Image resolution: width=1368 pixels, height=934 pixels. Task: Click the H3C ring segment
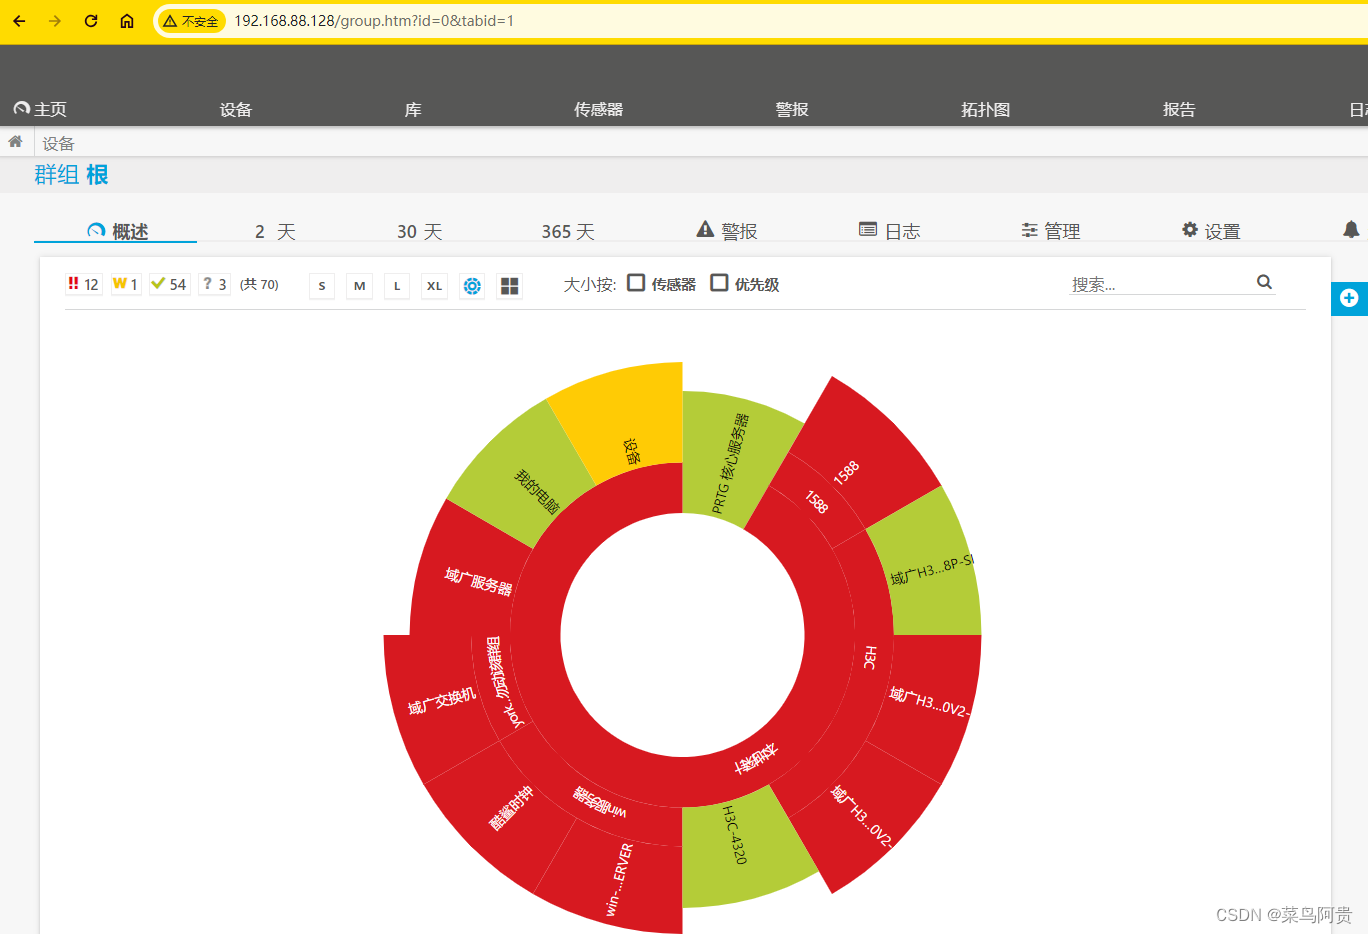(x=872, y=658)
